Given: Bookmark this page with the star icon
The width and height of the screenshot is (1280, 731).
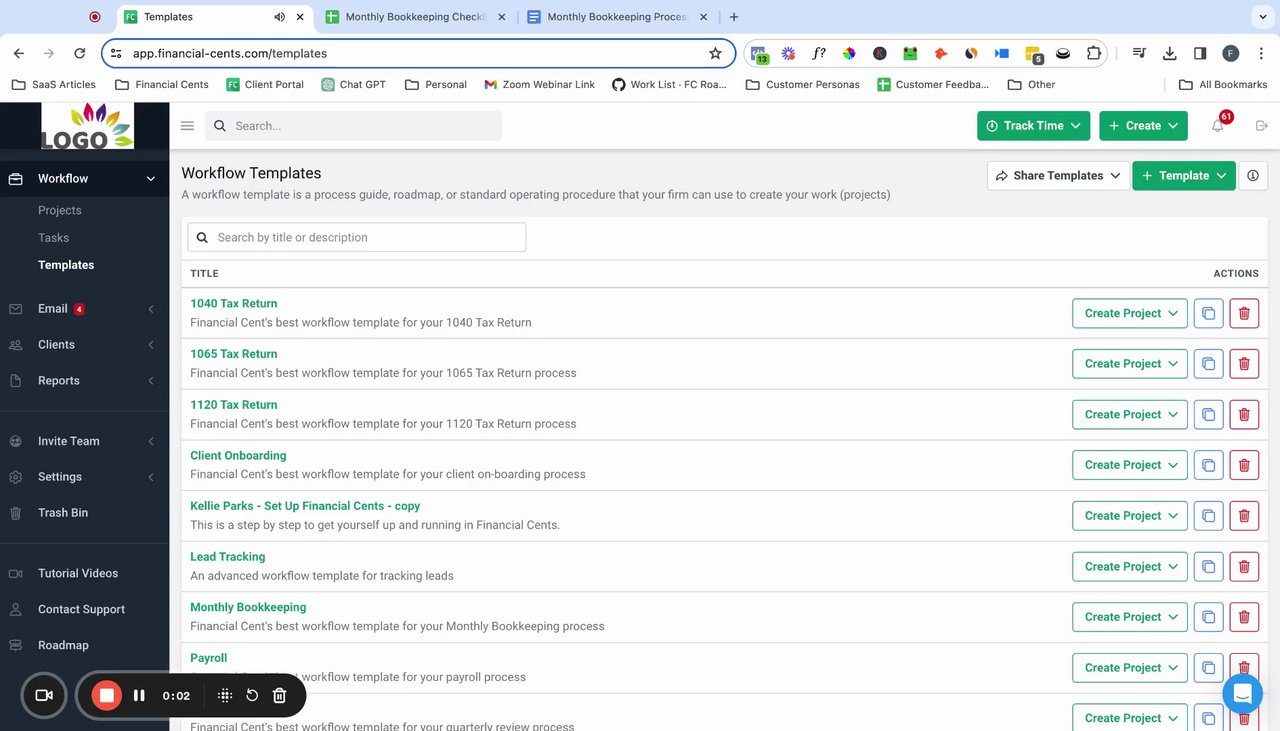Looking at the screenshot, I should click(715, 53).
